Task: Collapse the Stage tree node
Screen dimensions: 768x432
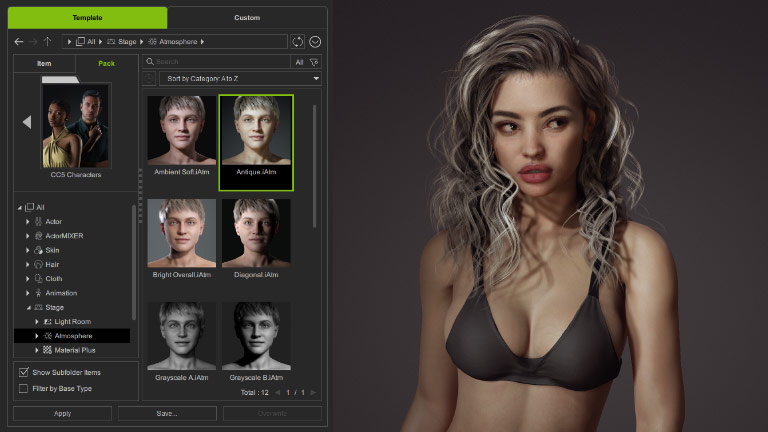Action: pyautogui.click(x=28, y=308)
